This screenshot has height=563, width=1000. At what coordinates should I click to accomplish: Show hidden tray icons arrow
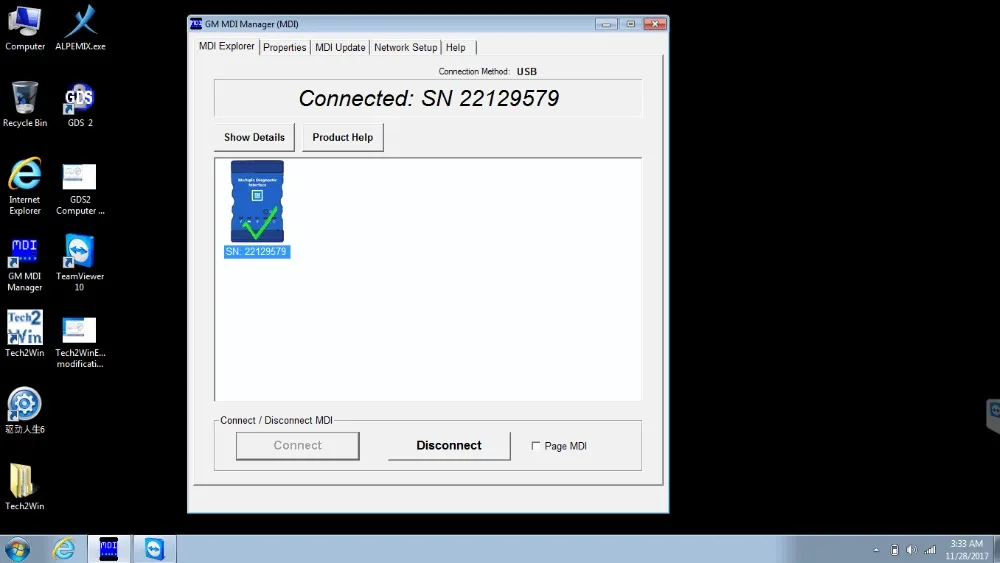(876, 550)
